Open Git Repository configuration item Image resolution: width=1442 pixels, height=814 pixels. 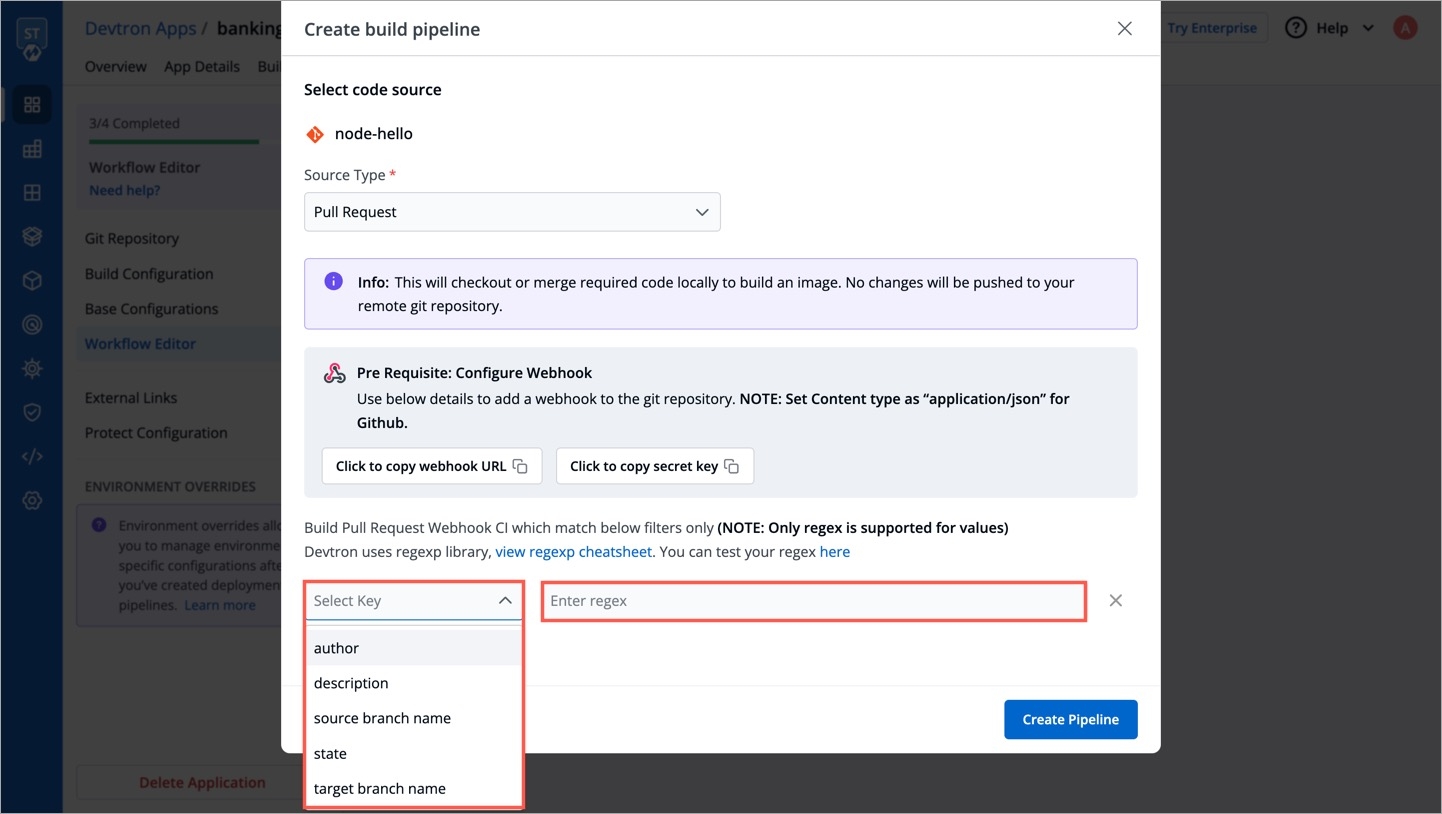132,239
